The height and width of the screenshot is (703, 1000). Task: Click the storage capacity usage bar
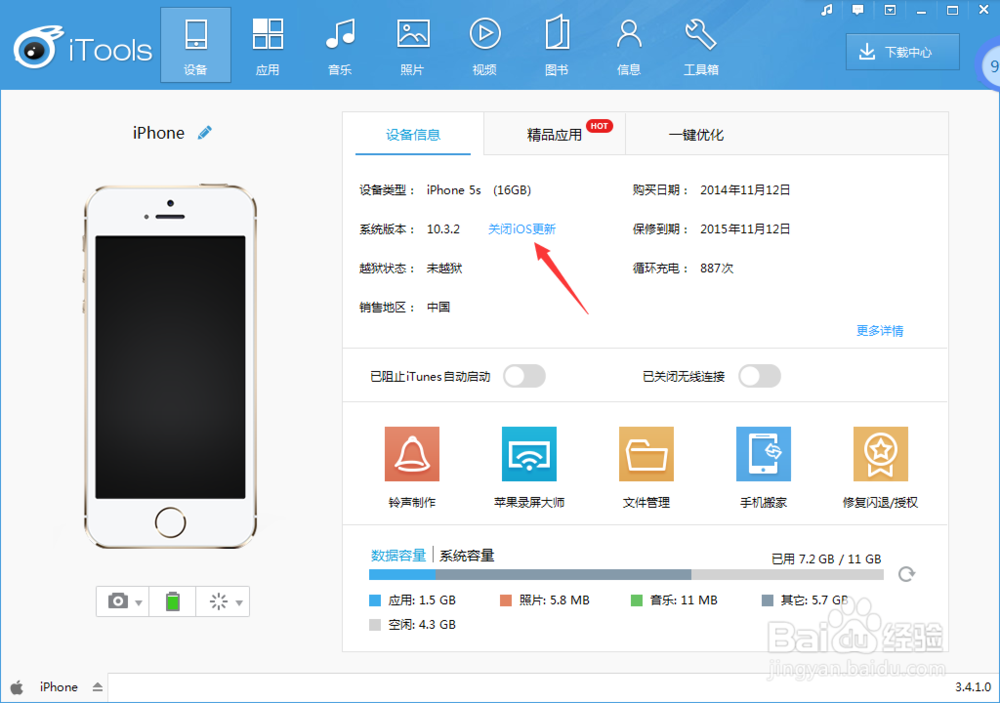click(625, 575)
